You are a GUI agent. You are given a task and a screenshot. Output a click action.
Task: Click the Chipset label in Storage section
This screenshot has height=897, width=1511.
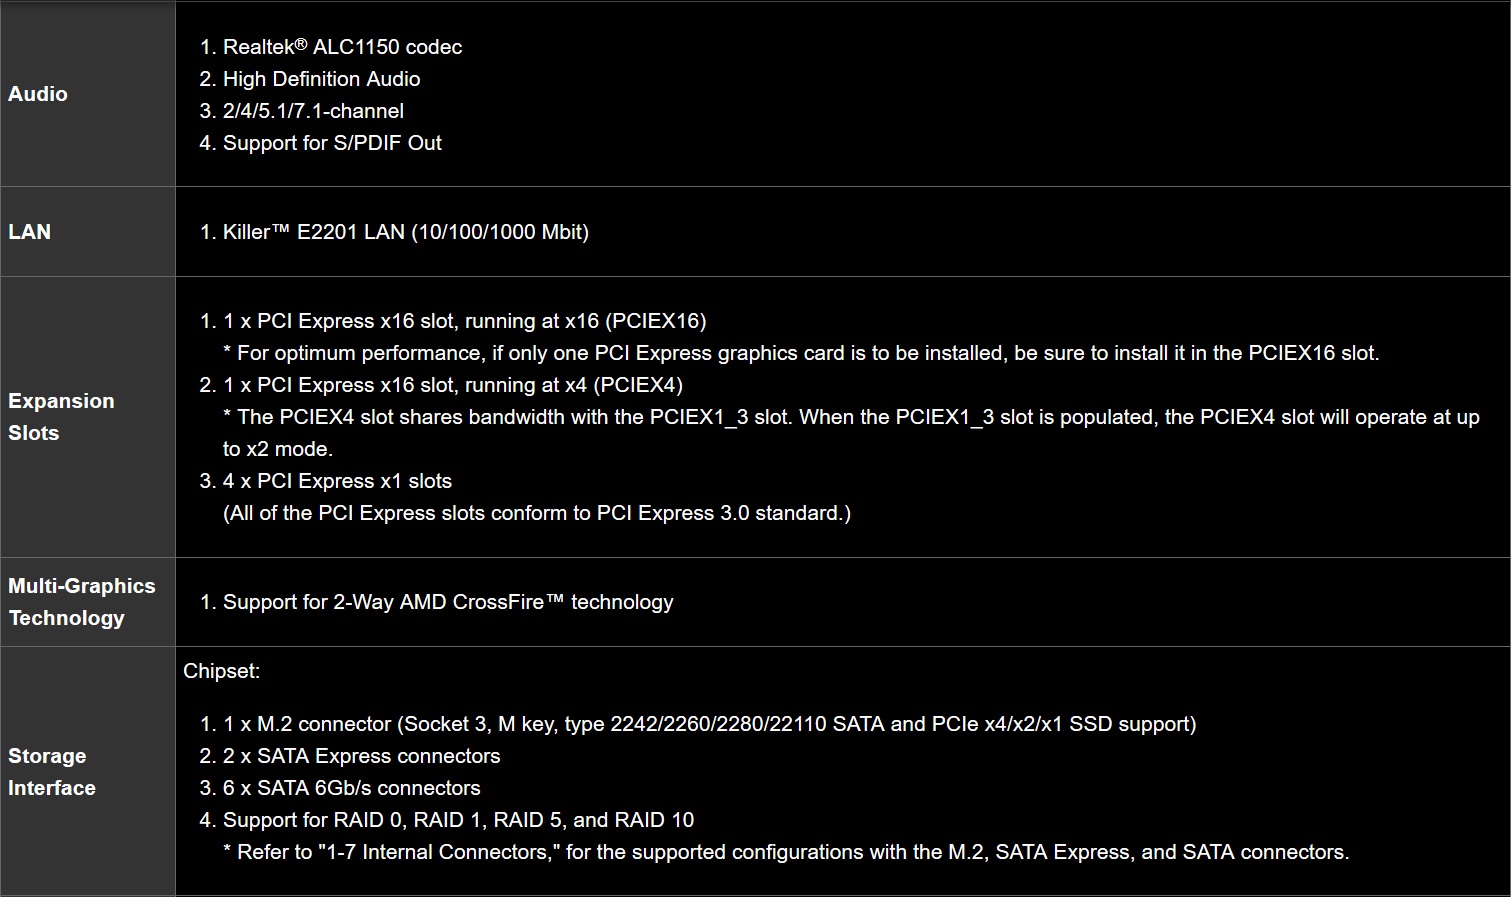(x=221, y=671)
